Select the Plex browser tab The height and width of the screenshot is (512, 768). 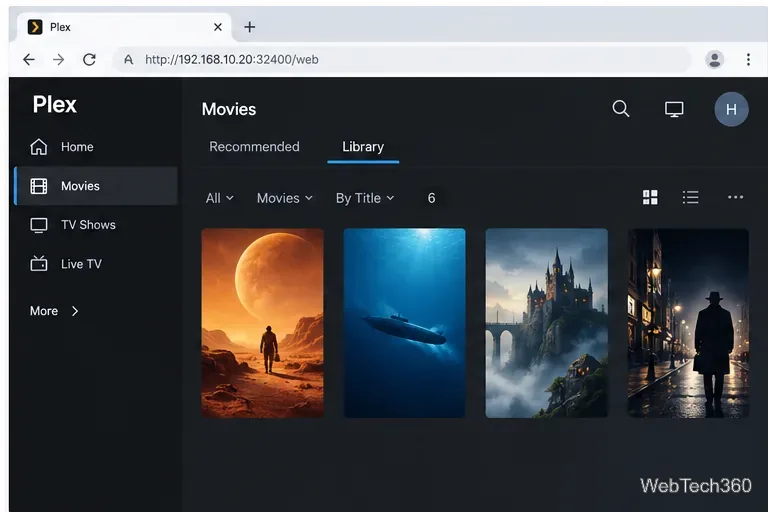coord(124,27)
